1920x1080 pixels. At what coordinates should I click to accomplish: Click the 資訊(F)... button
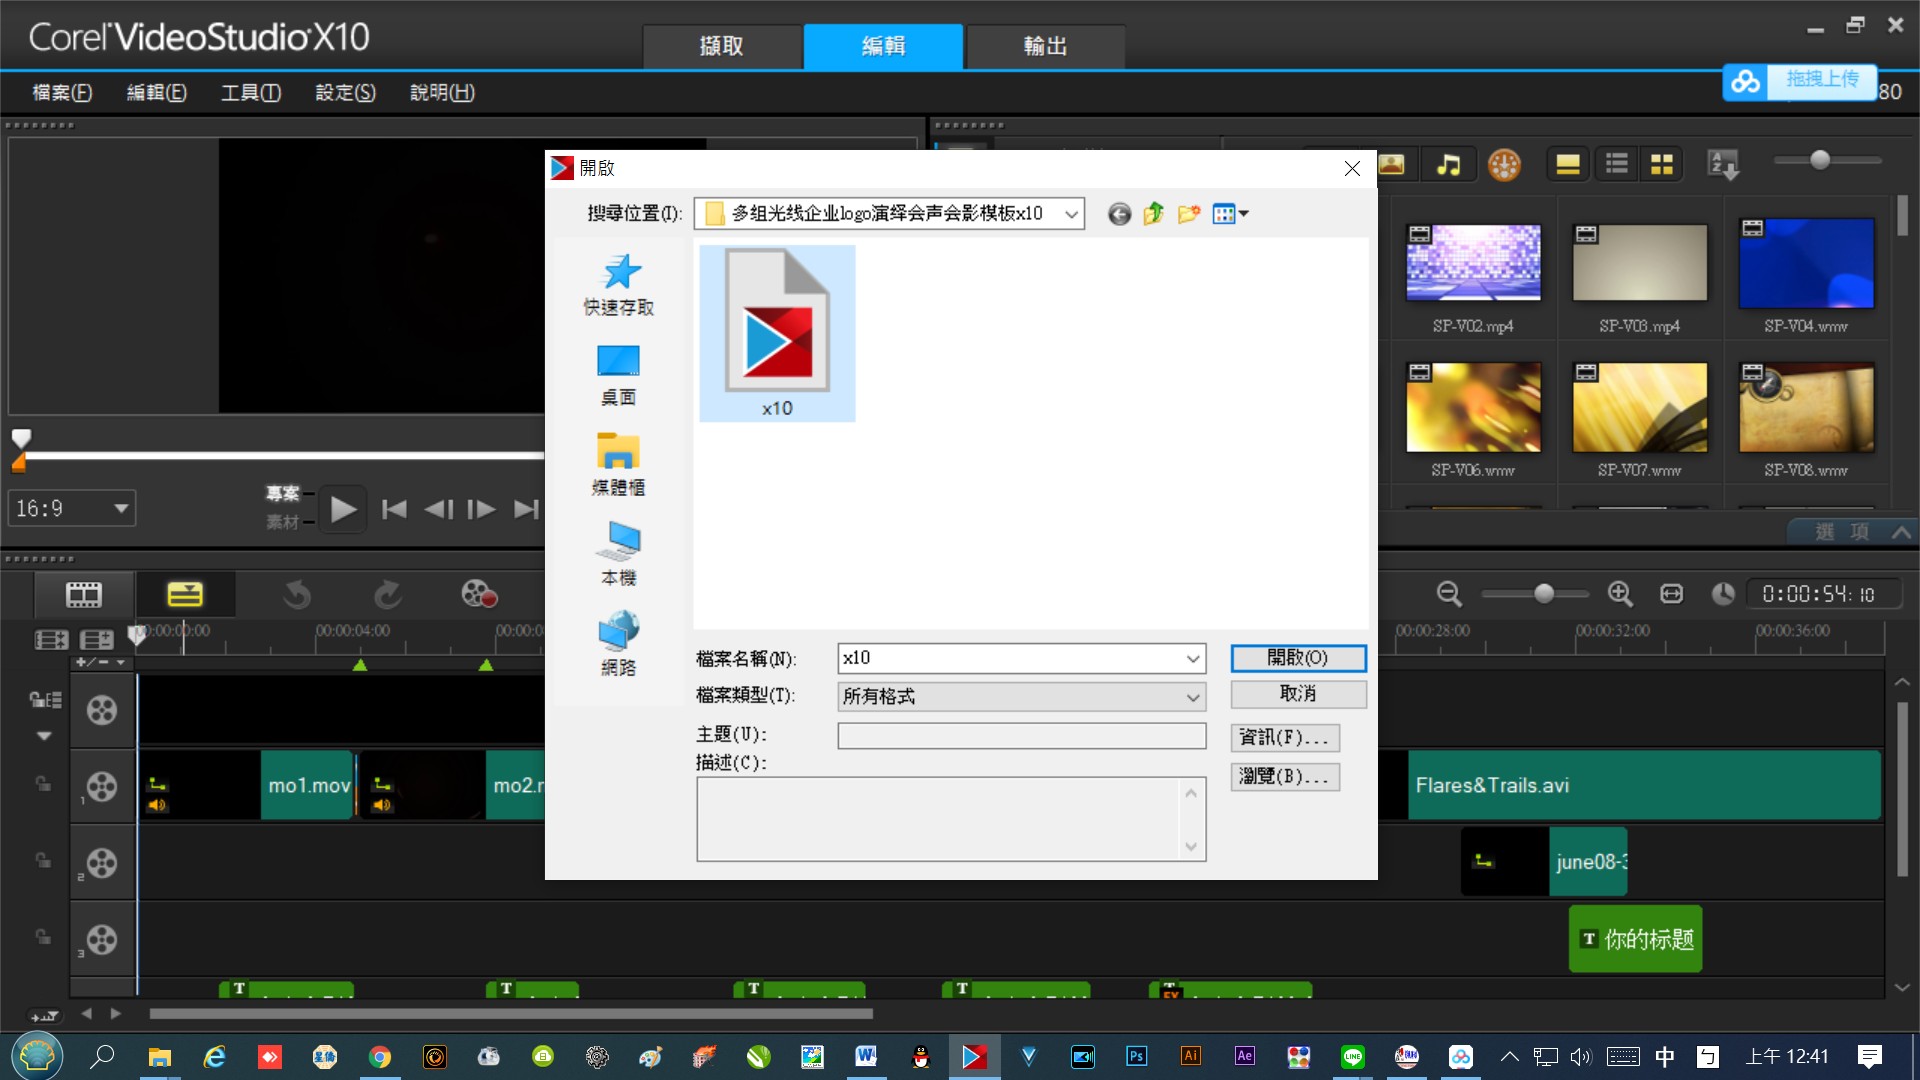[1285, 738]
